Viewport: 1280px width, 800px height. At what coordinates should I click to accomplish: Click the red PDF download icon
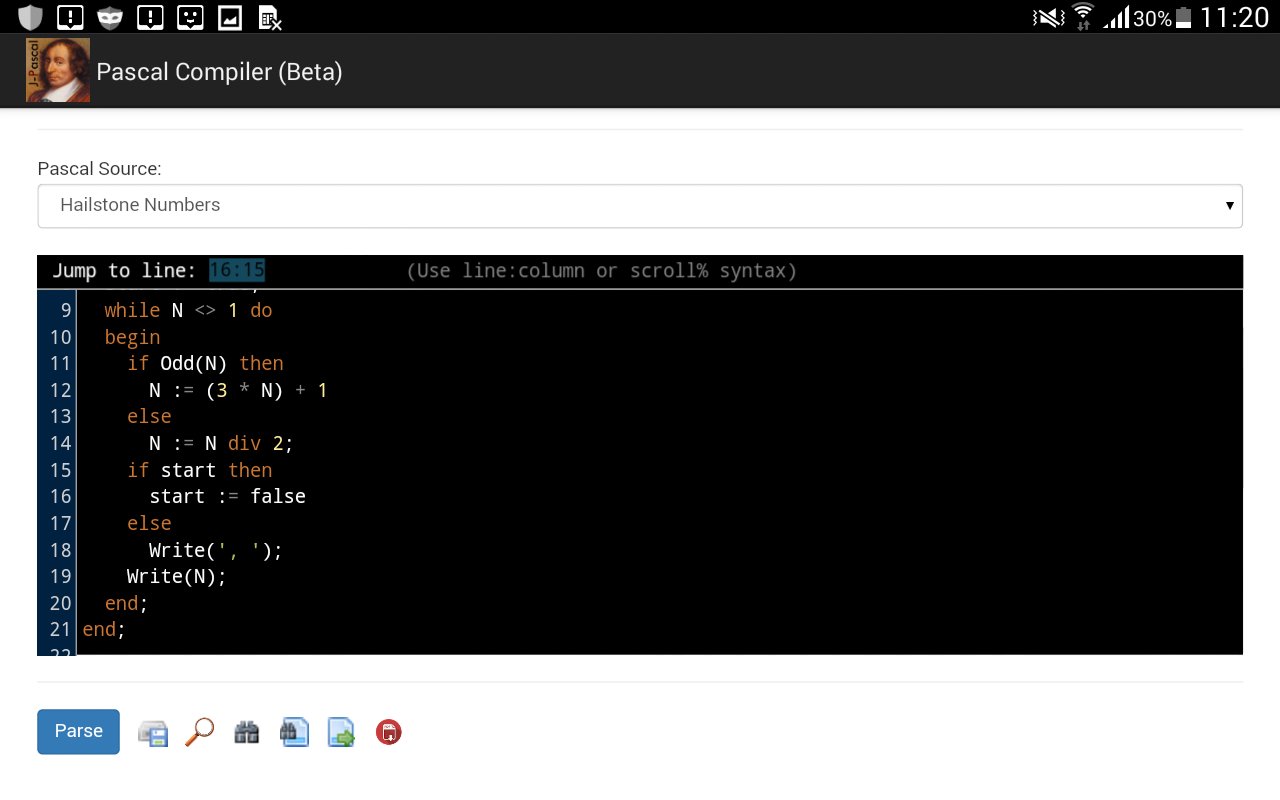388,732
